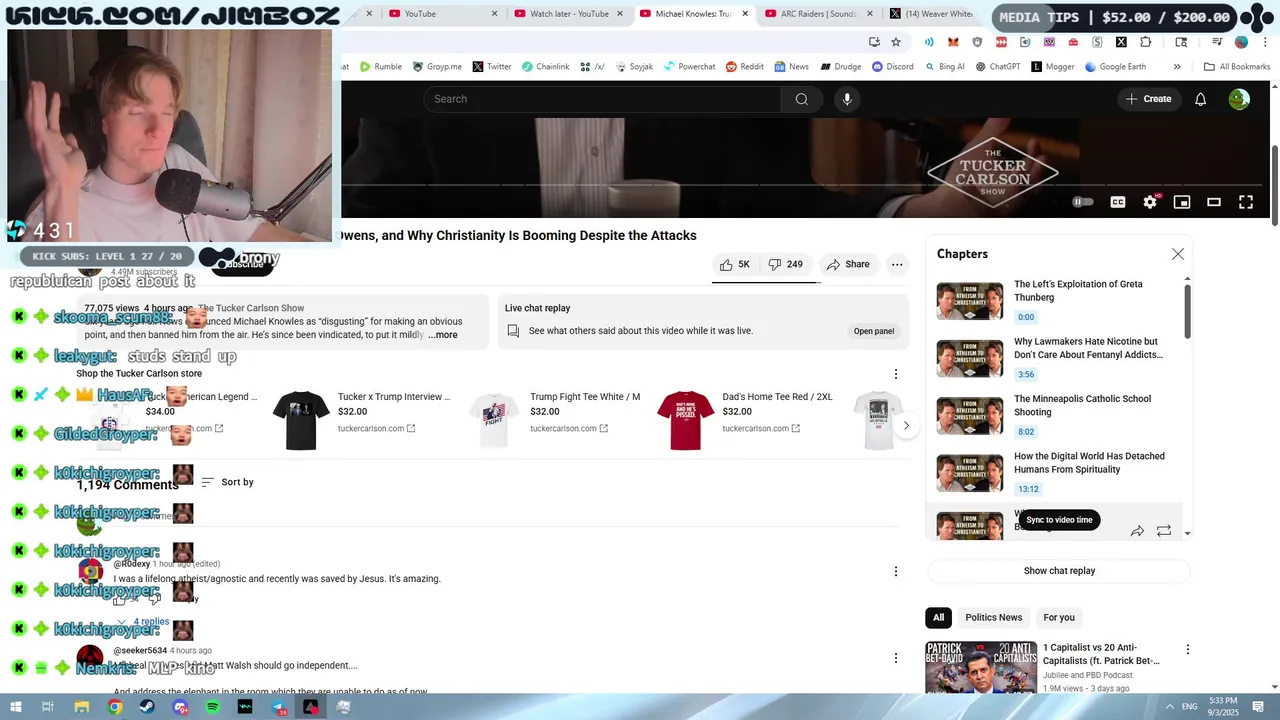The image size is (1280, 720).
Task: Open options menu for @R0dexy's comment
Action: click(895, 571)
